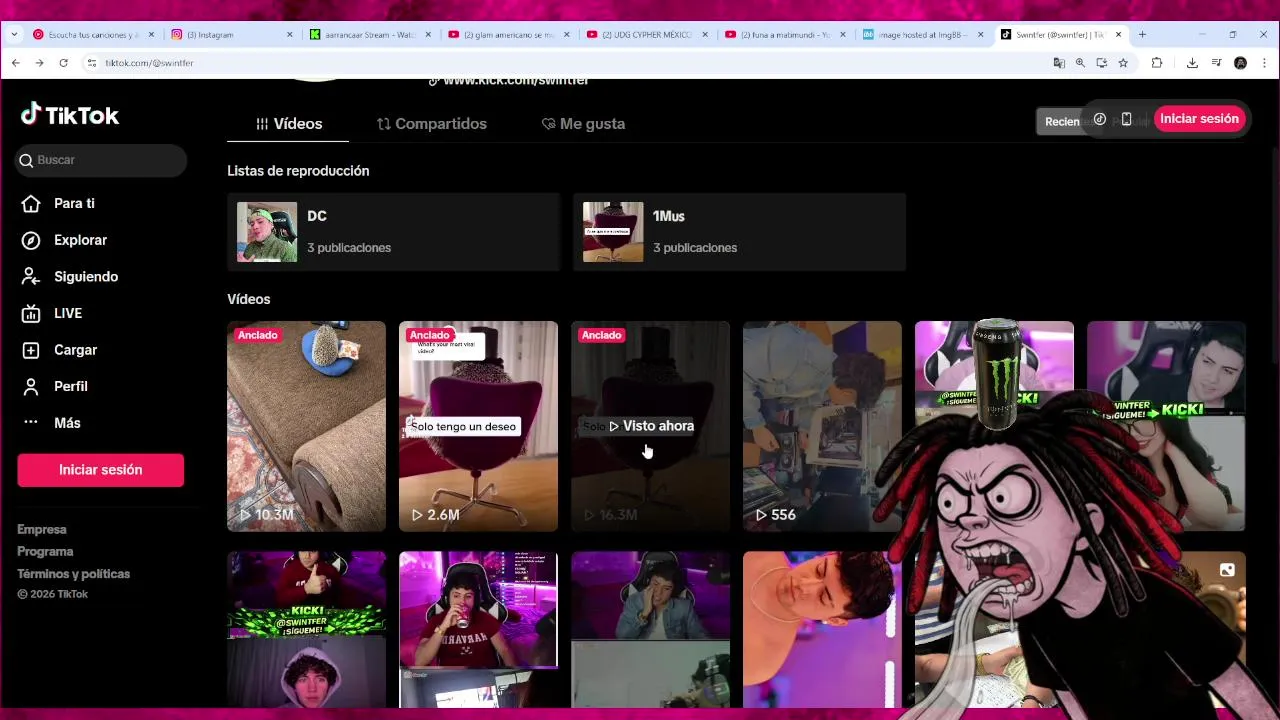Click the sidebar Iniciar sesión button
The height and width of the screenshot is (720, 1280).
tap(100, 470)
